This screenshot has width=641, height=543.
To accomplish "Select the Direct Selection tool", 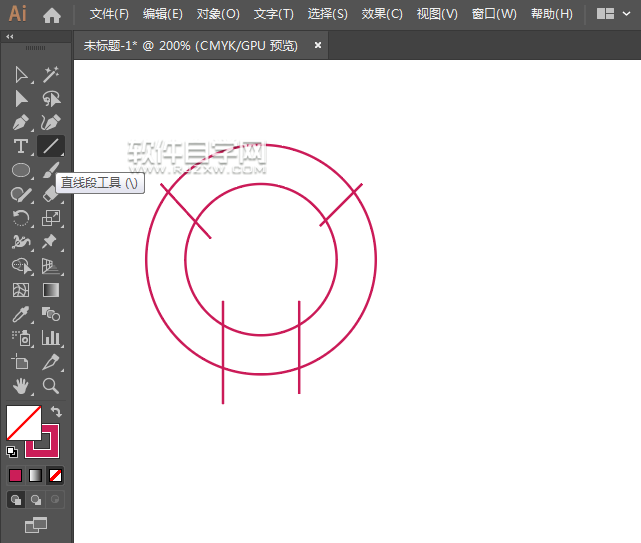I will 21,98.
